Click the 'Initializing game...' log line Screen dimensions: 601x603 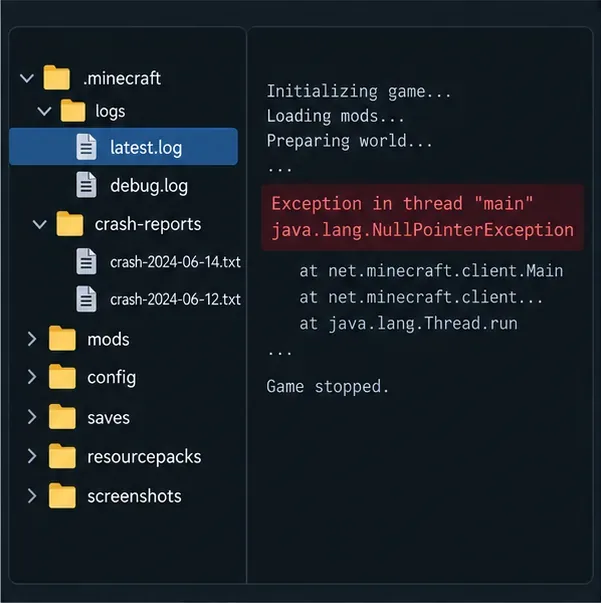click(x=358, y=92)
